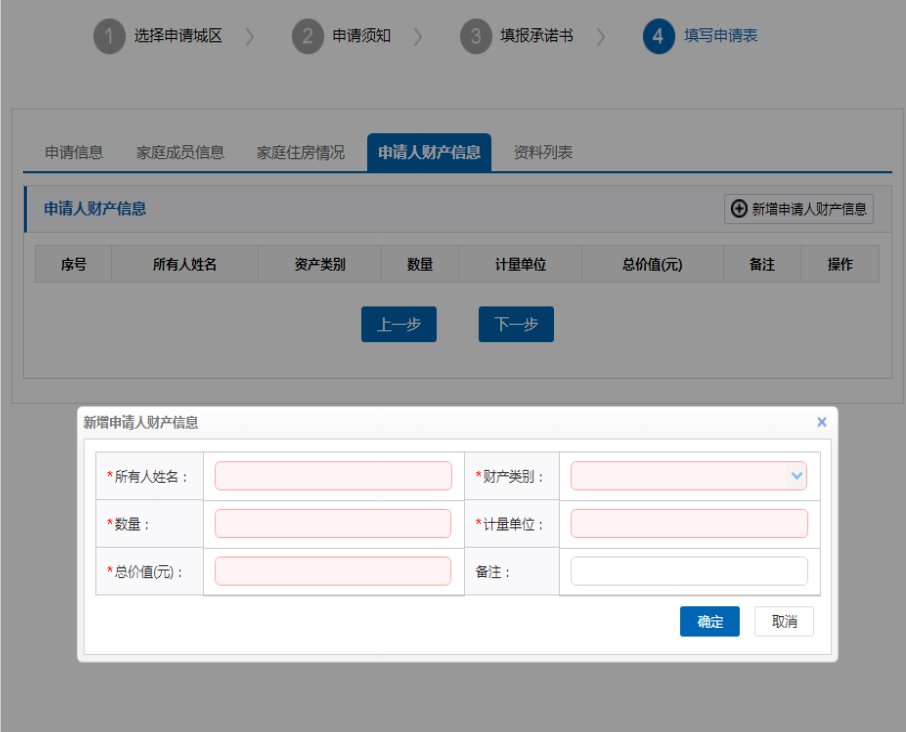
Task: Select the 资料列表 tab
Action: 543,153
